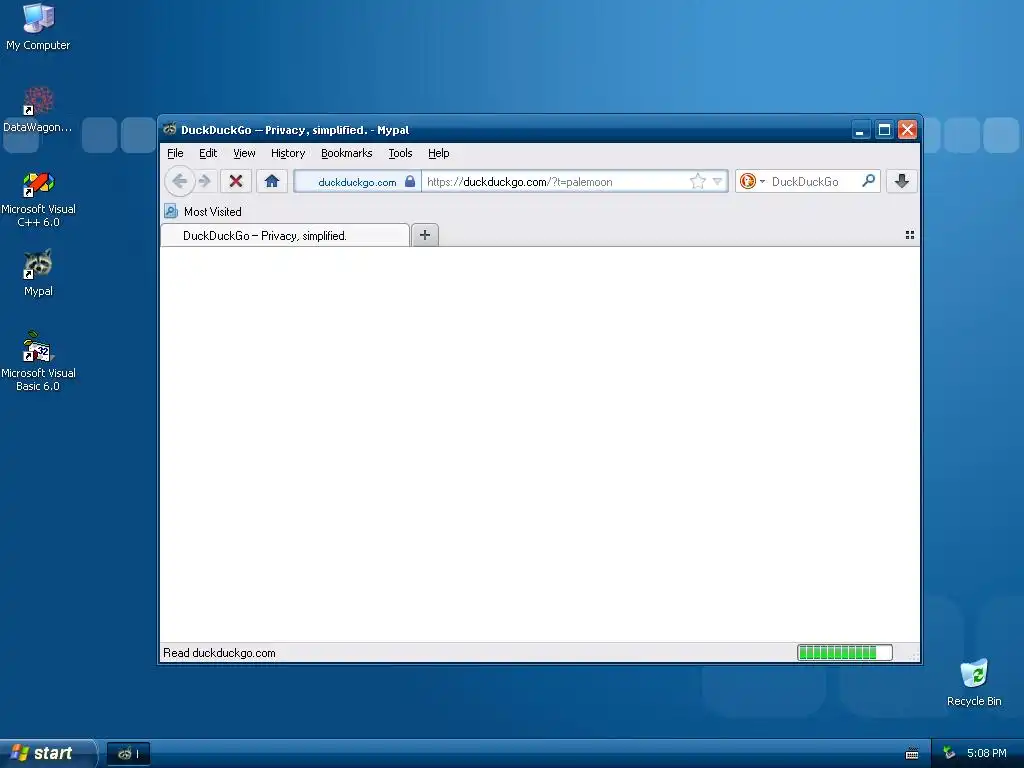Select Microsoft Visual Basic 6.0 desktop icon
Image resolution: width=1024 pixels, height=768 pixels.
coord(38,361)
